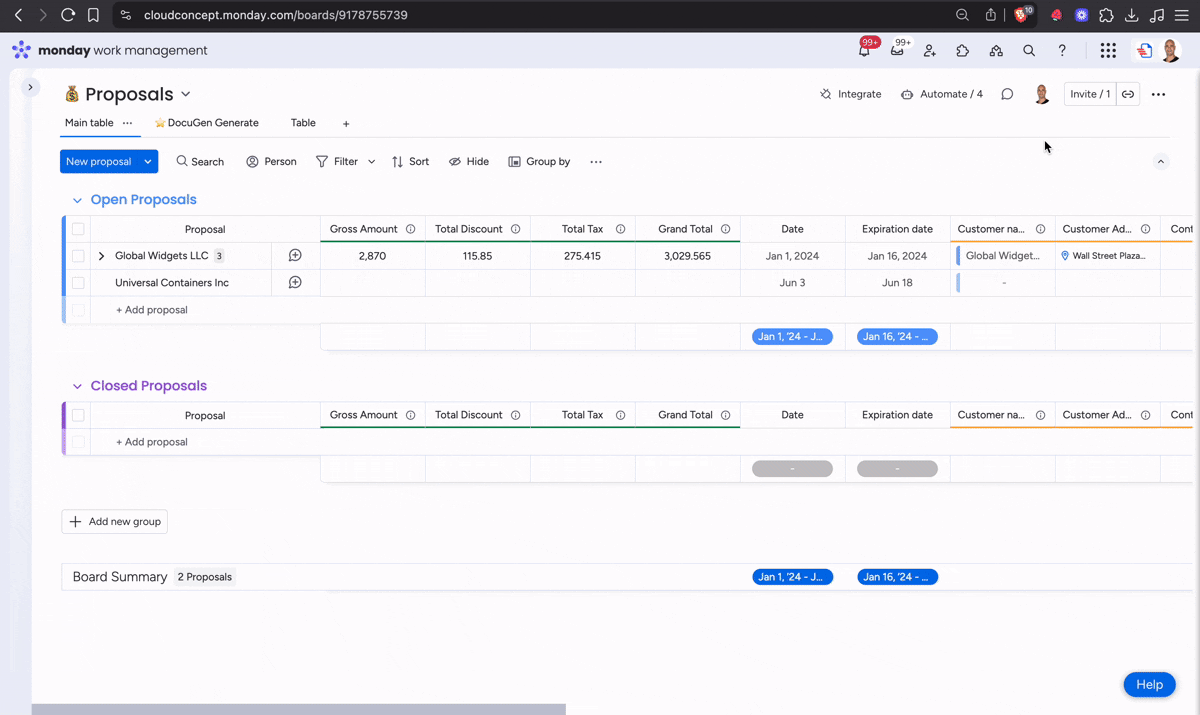
Task: Open Search in board toolbar
Action: (200, 162)
